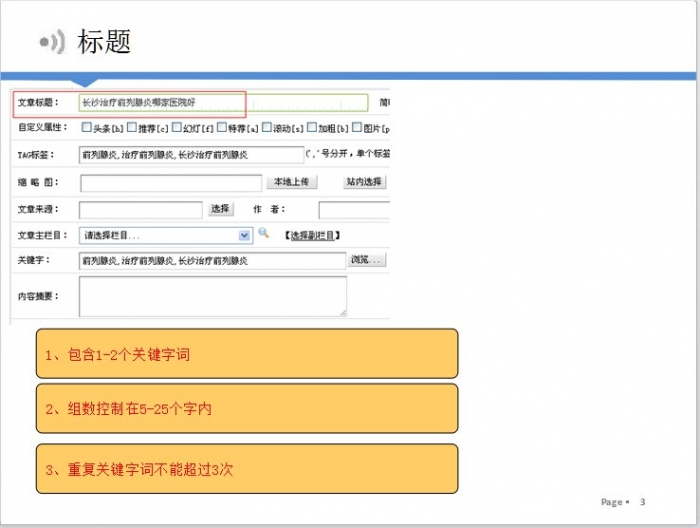This screenshot has width=700, height=528.
Task: Click the 本地上传 upload button
Action: 291,182
